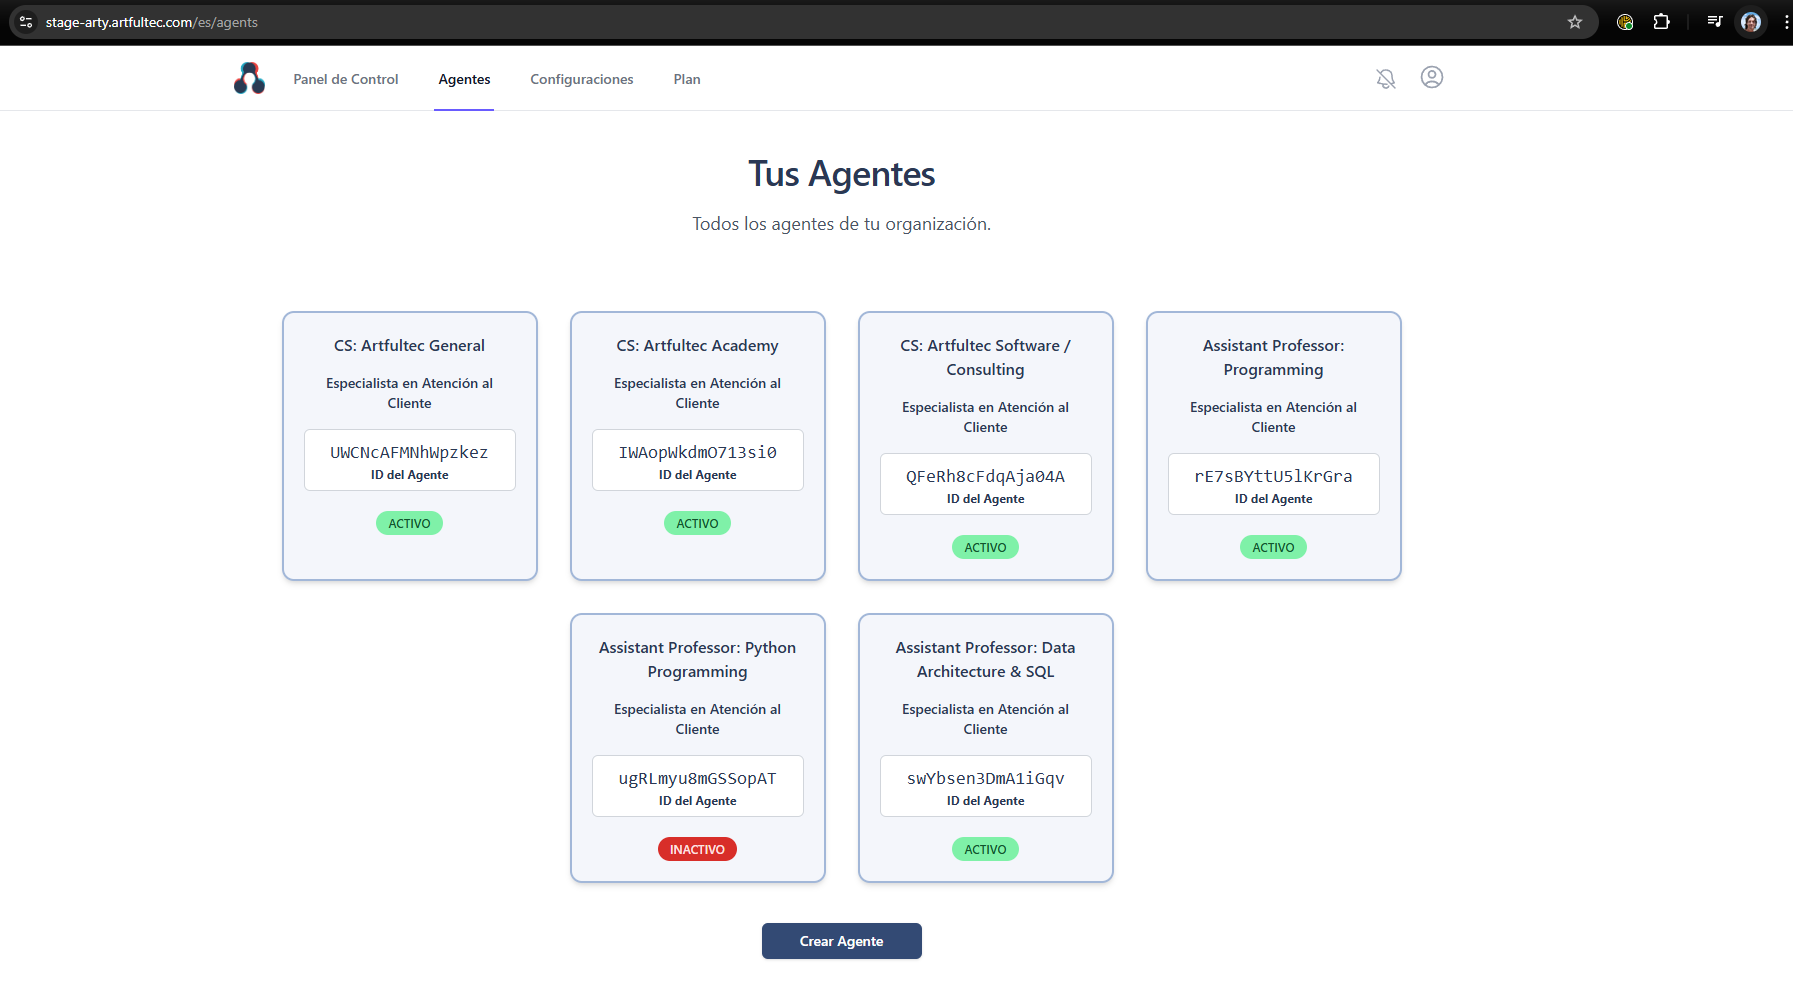Click the agent ID IWAopWkdmO713si0

698,452
